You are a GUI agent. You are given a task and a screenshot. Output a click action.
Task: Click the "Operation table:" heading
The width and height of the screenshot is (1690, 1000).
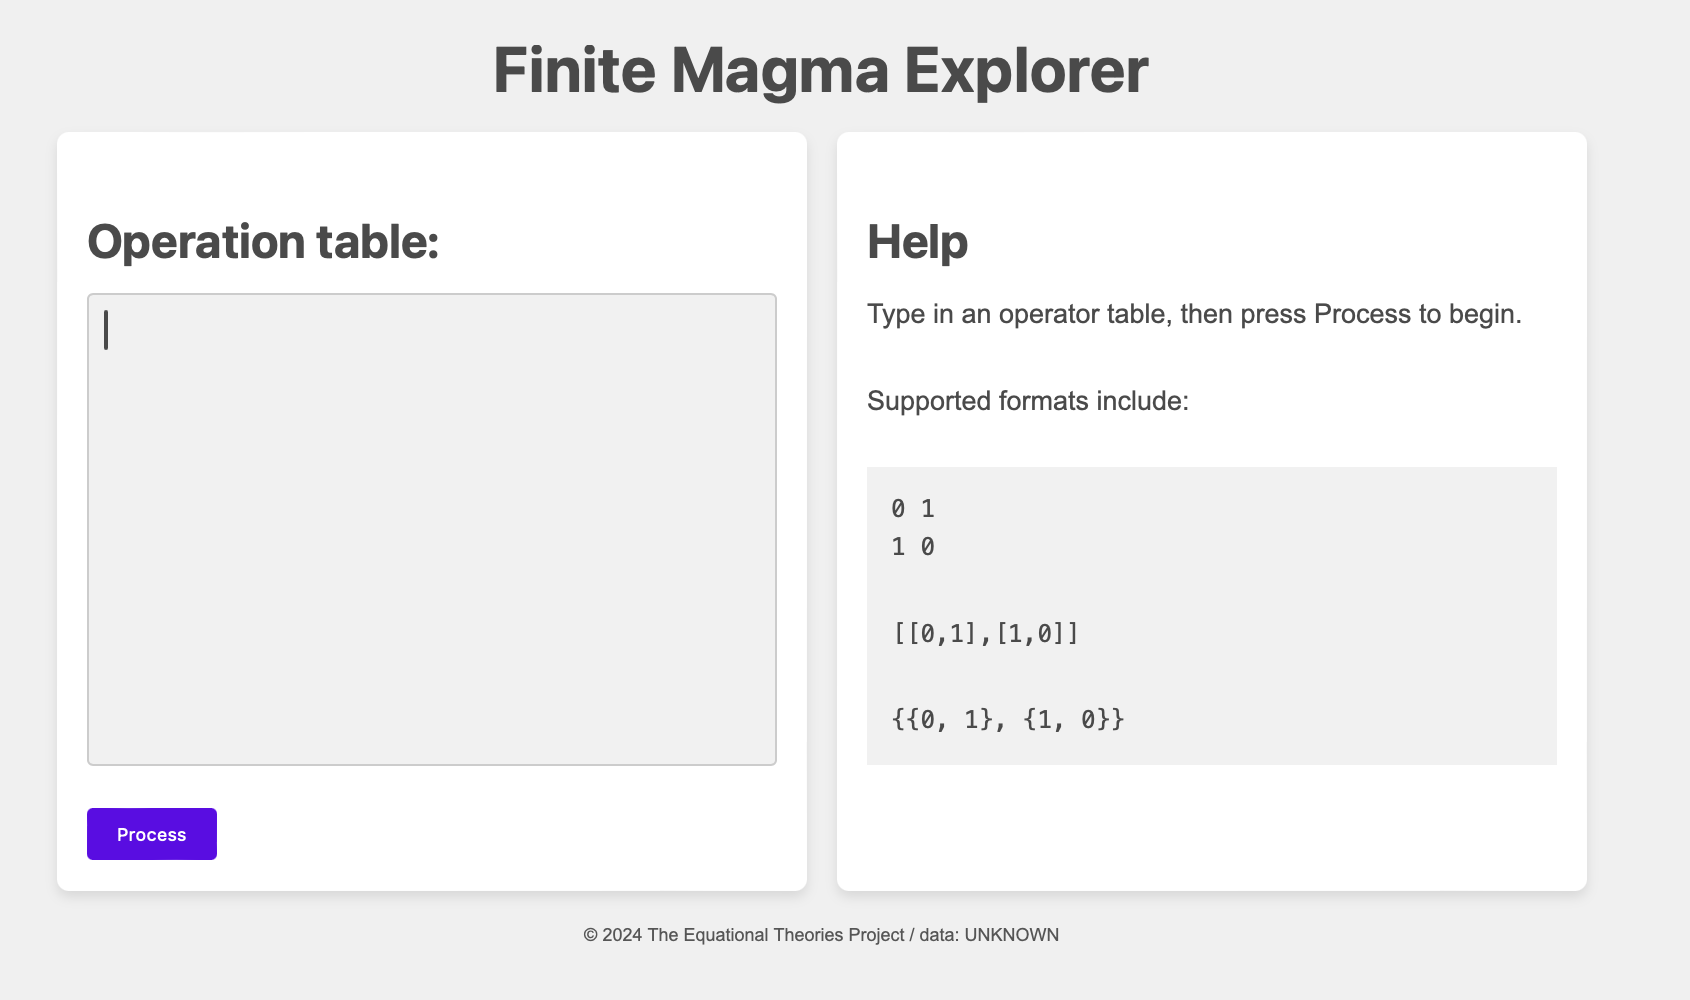tap(263, 242)
